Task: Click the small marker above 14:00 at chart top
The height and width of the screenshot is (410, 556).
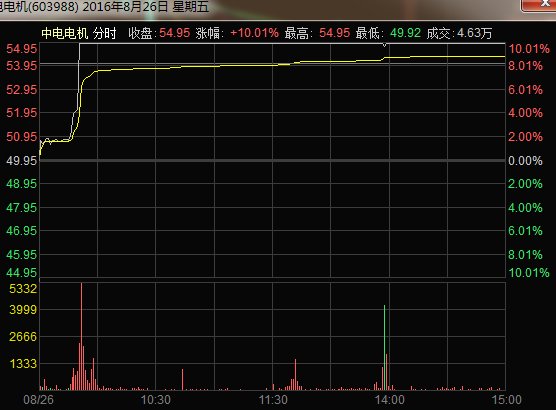Action: (384, 45)
